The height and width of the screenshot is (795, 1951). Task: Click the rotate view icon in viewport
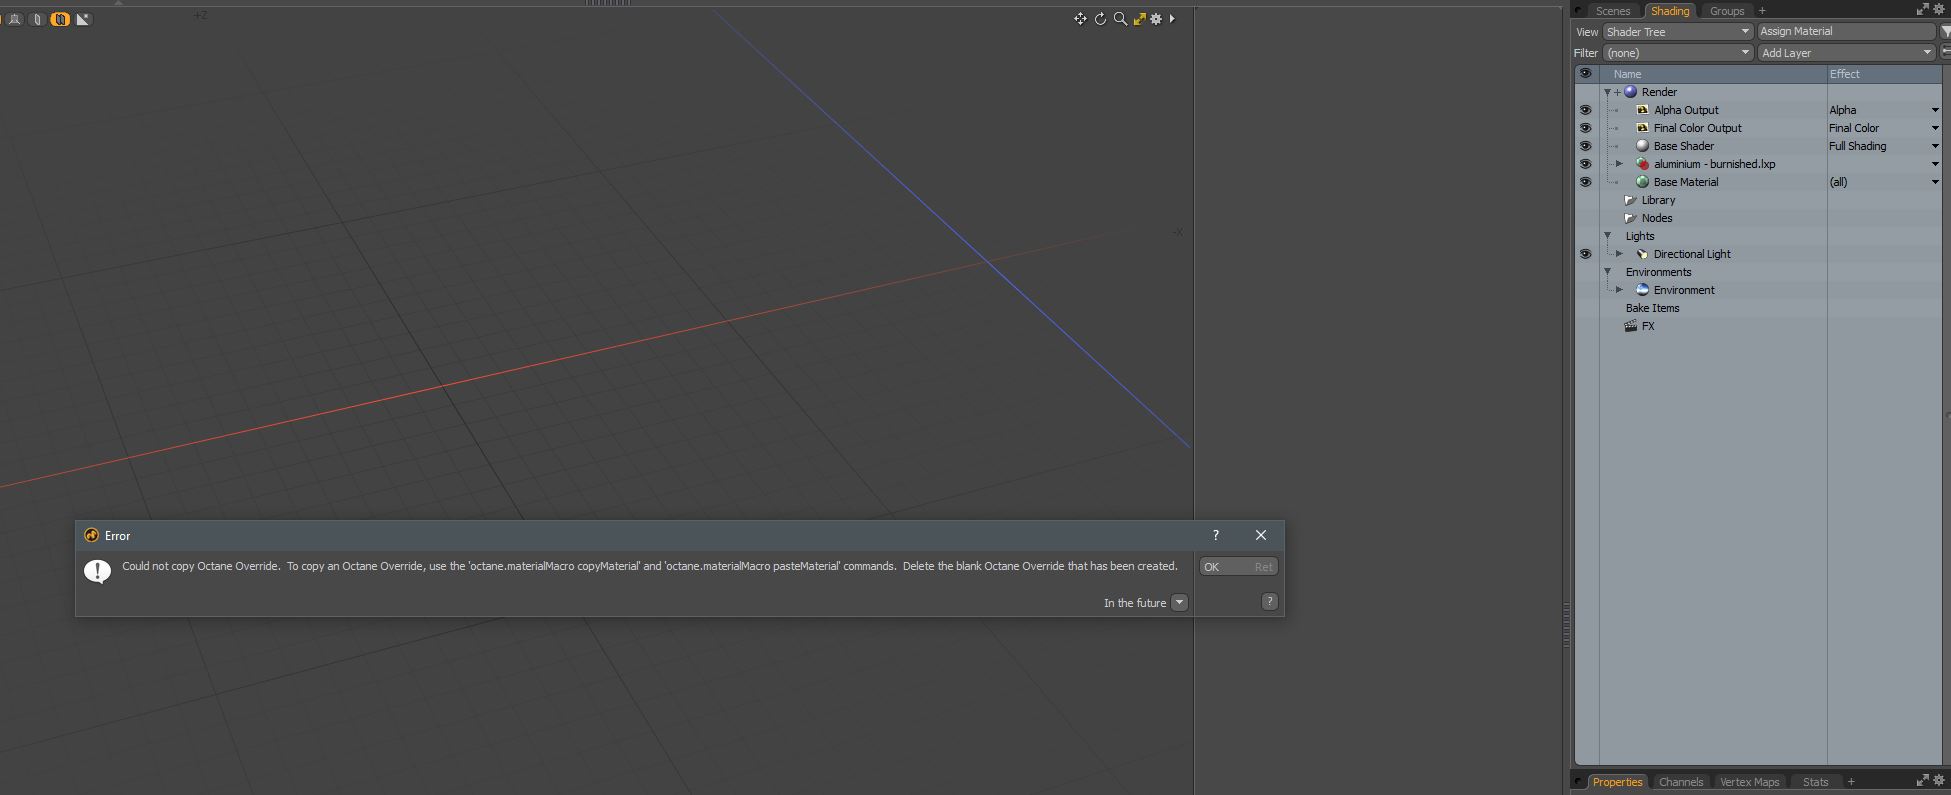[x=1100, y=19]
